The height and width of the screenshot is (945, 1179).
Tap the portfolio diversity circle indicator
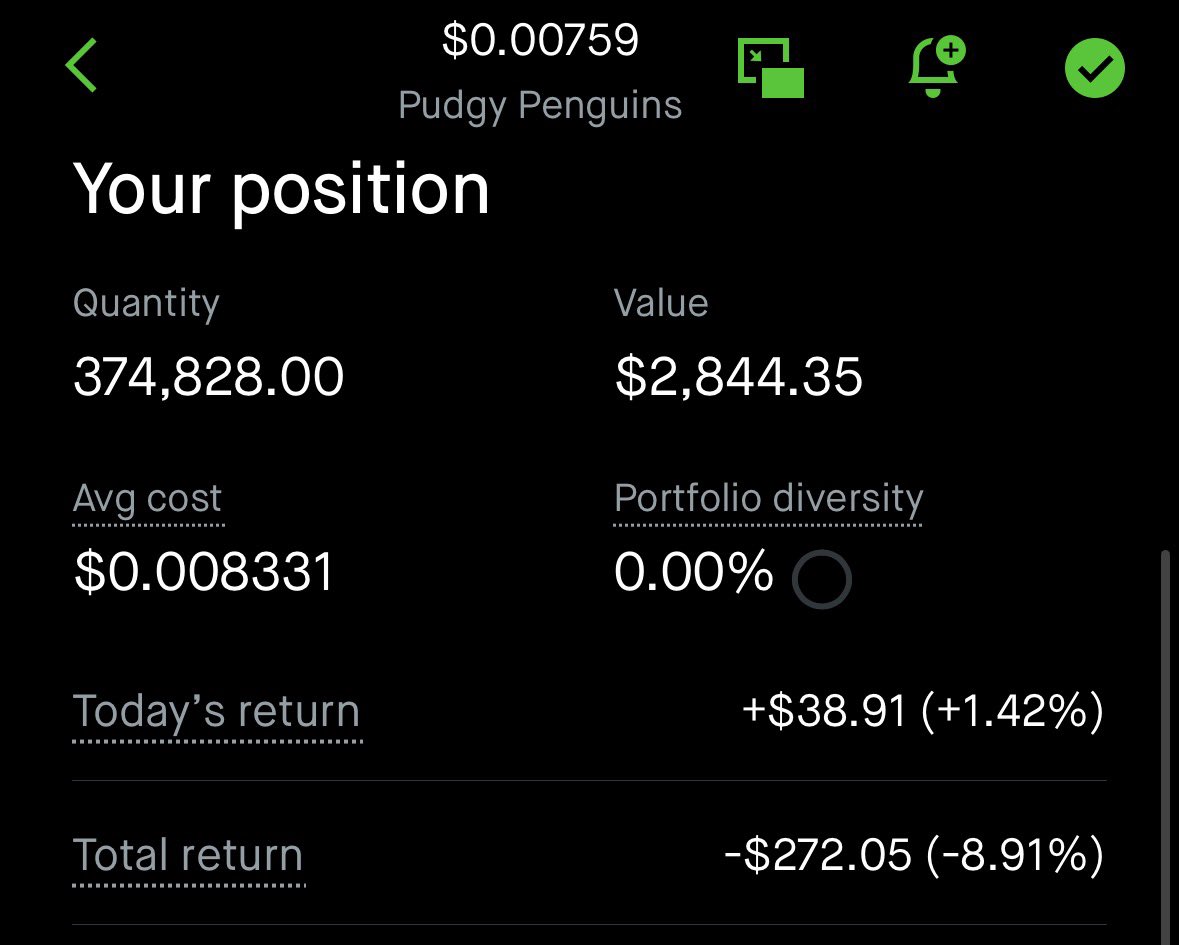[821, 579]
